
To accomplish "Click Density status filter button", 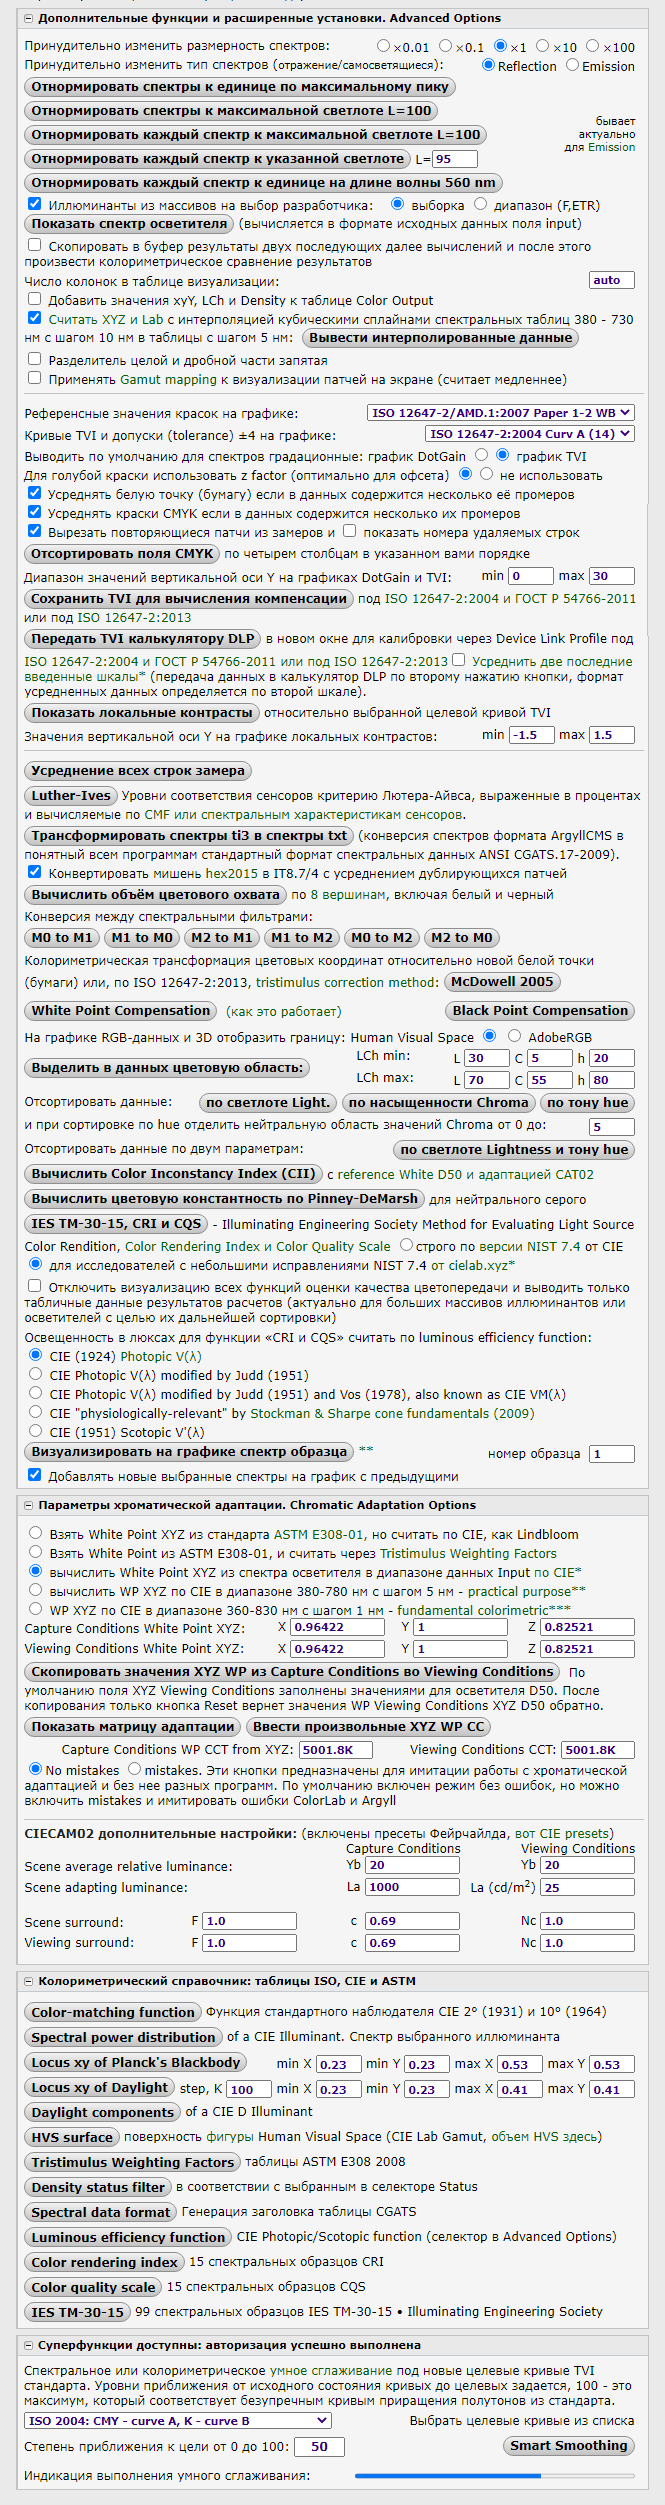I will (98, 2188).
